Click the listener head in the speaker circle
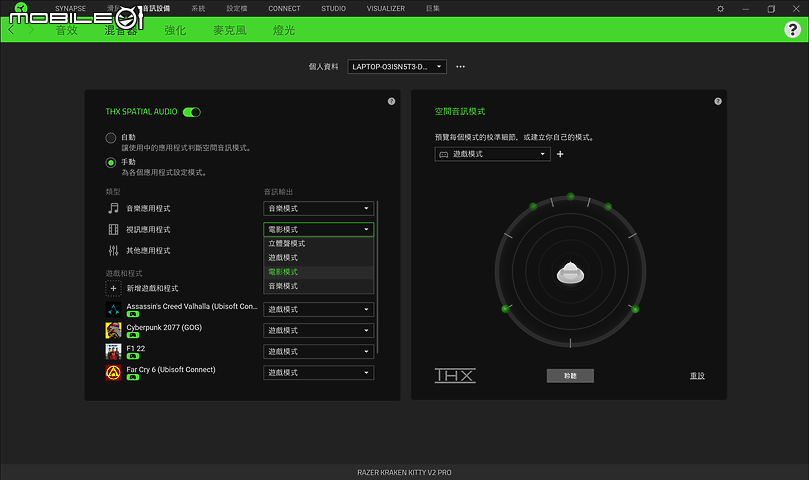The image size is (809, 480). [570, 272]
